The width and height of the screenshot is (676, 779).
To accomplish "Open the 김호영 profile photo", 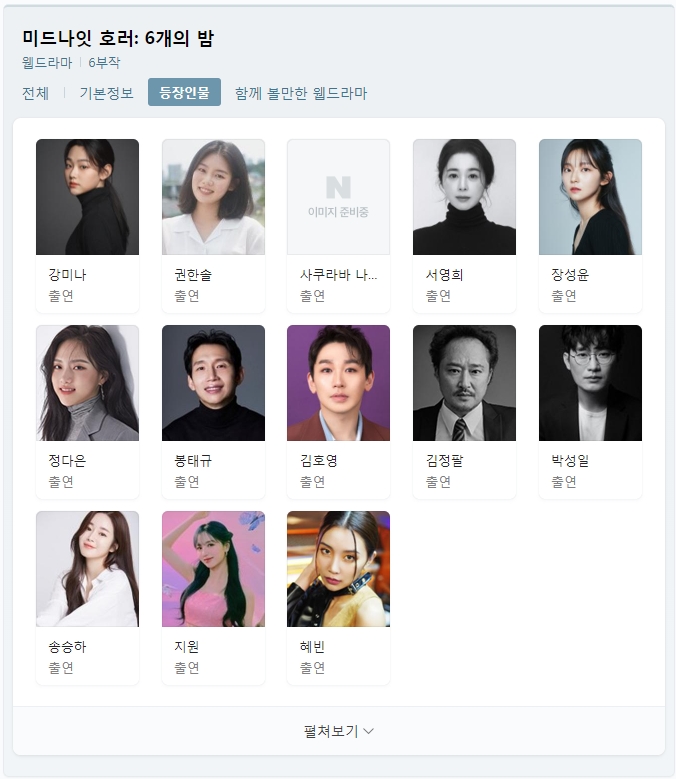I will 338,383.
